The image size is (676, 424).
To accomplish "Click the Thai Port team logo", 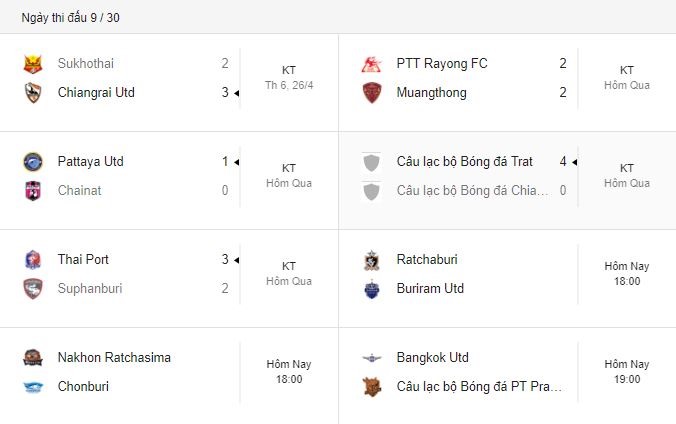I will point(33,260).
